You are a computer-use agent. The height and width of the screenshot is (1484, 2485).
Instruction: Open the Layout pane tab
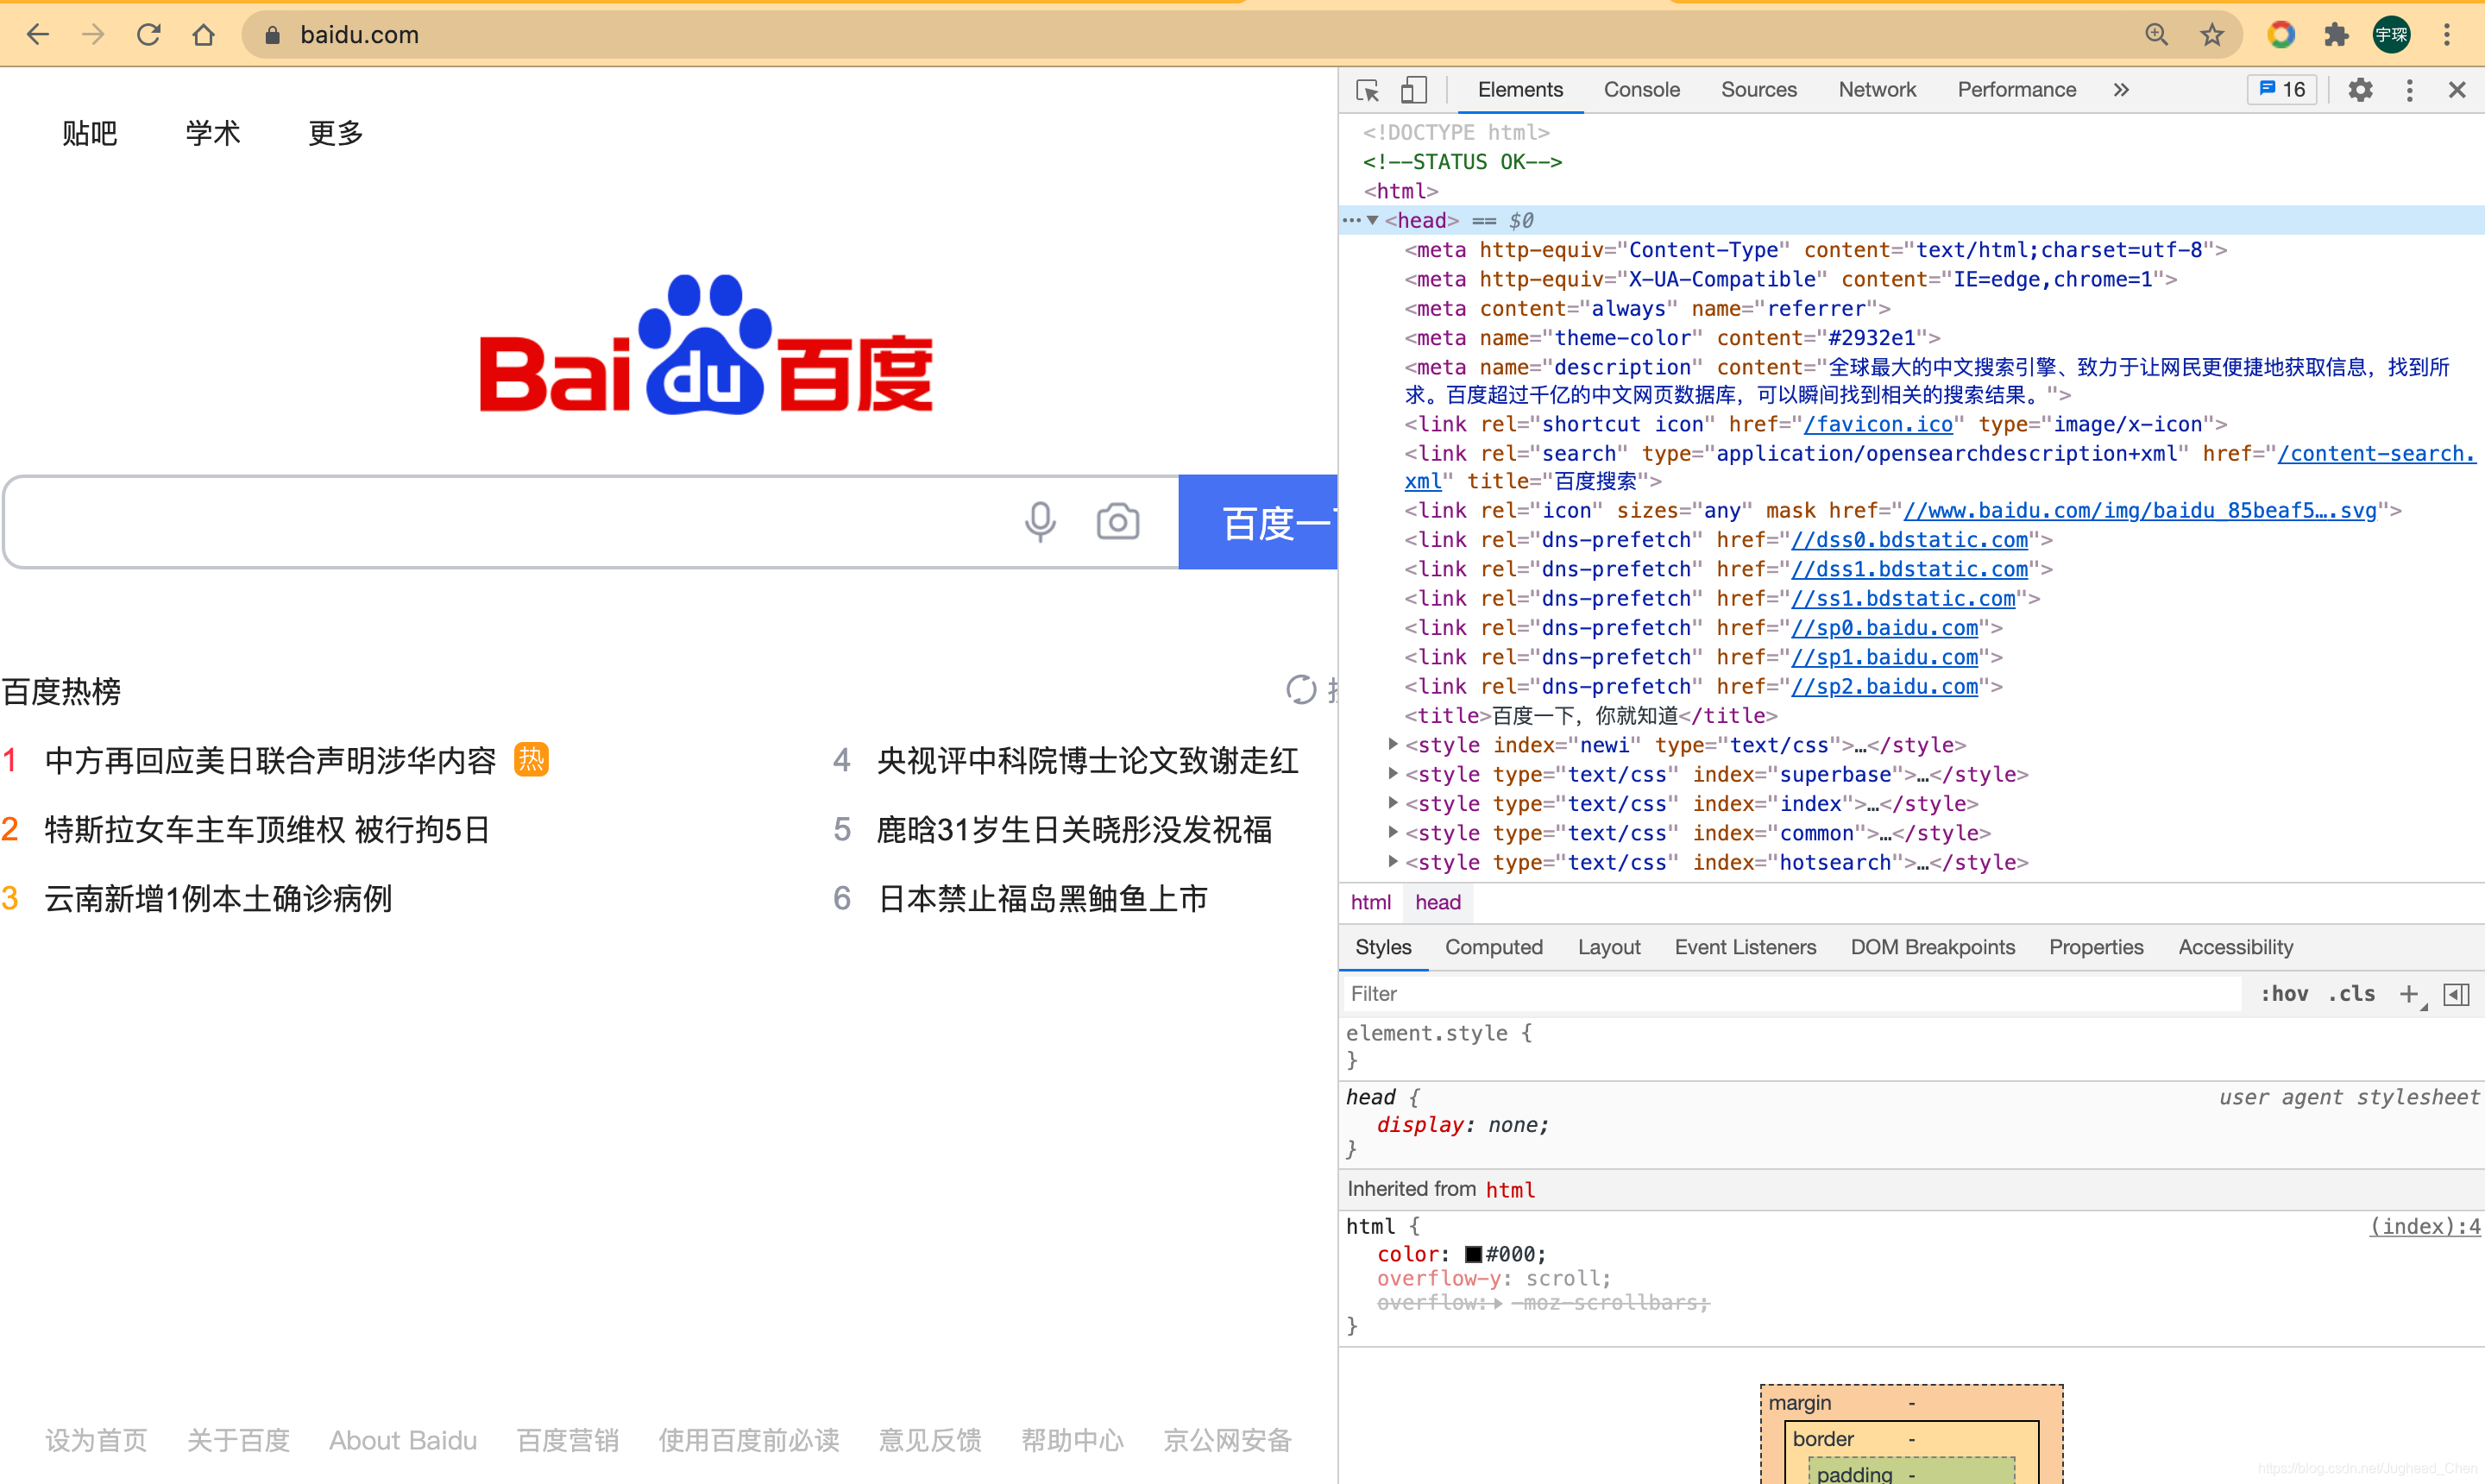1609,947
